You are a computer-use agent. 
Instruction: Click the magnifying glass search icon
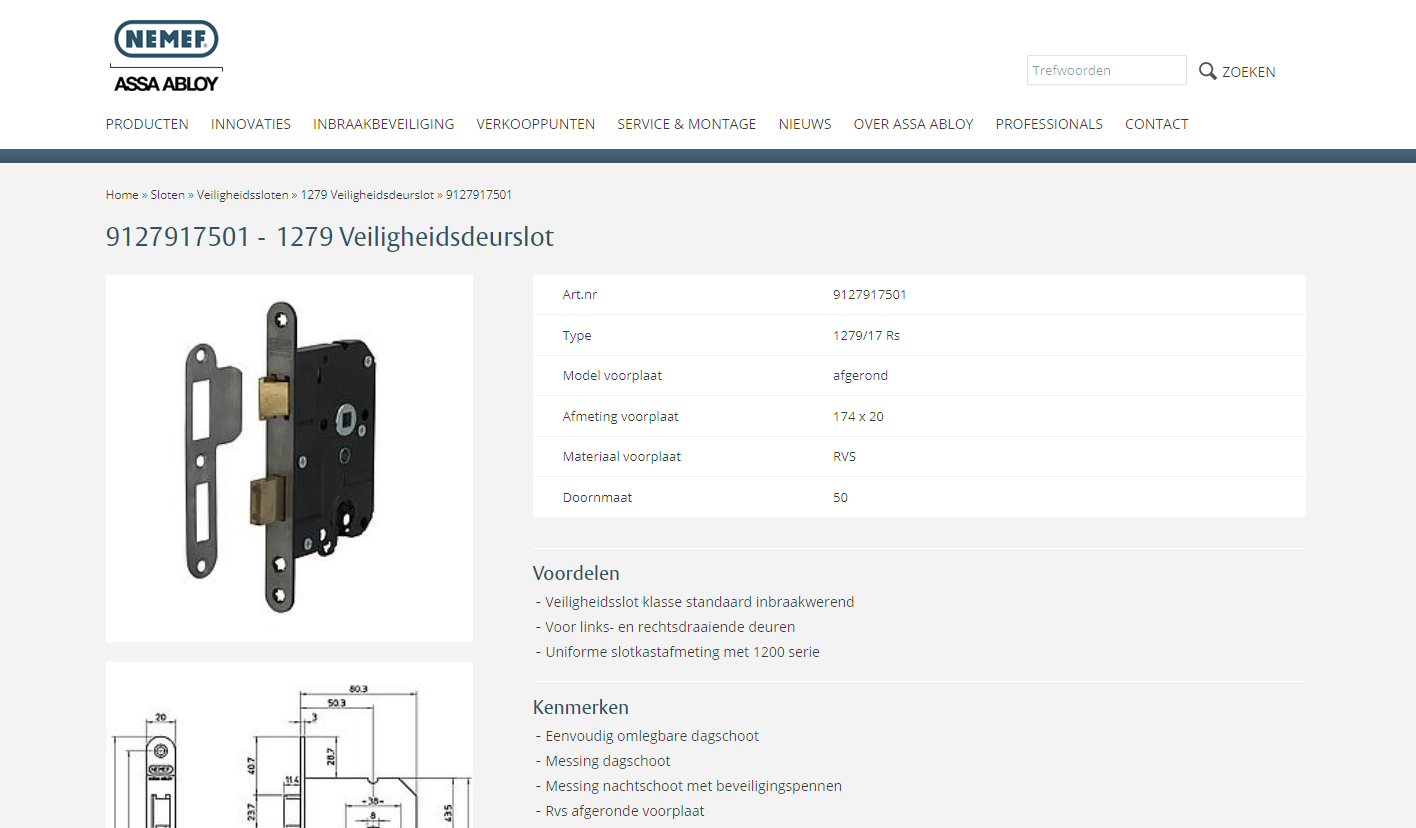coord(1207,71)
